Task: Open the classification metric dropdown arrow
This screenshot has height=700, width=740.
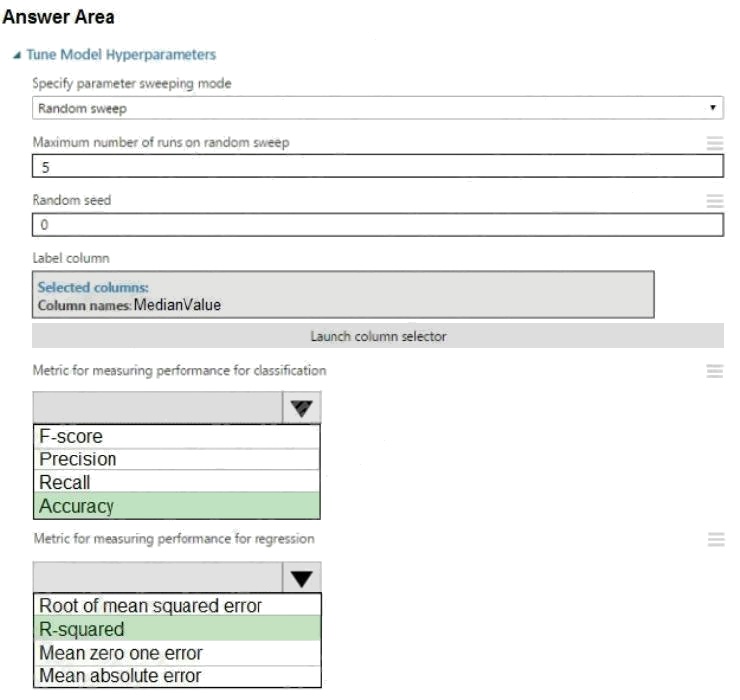Action: (x=302, y=407)
